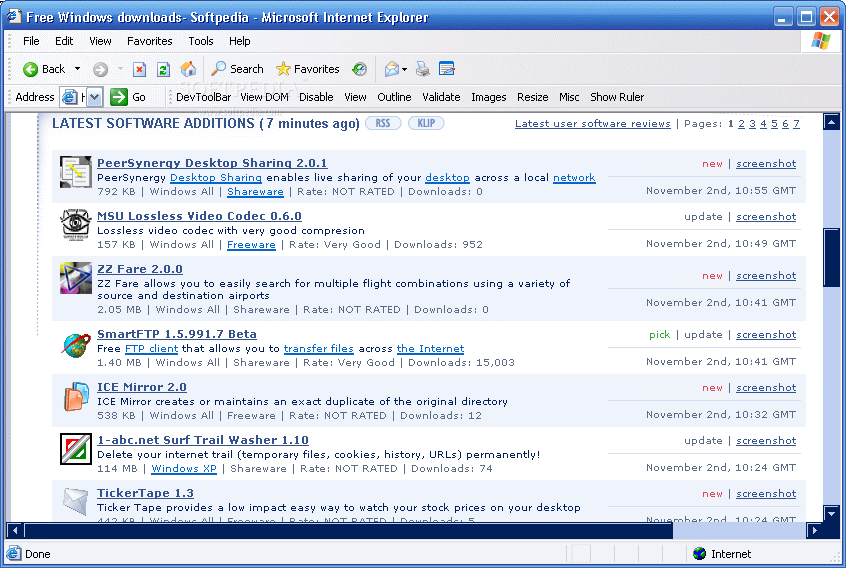Expand the Address bar dropdown

(95, 97)
